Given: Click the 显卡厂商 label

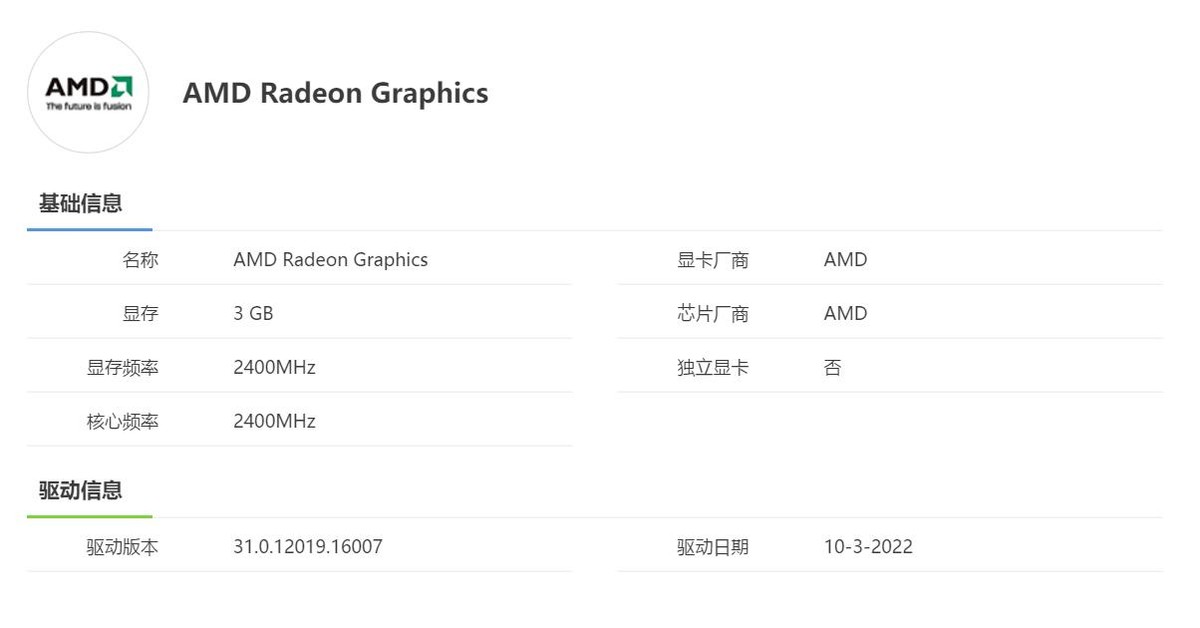Looking at the screenshot, I should tap(712, 260).
